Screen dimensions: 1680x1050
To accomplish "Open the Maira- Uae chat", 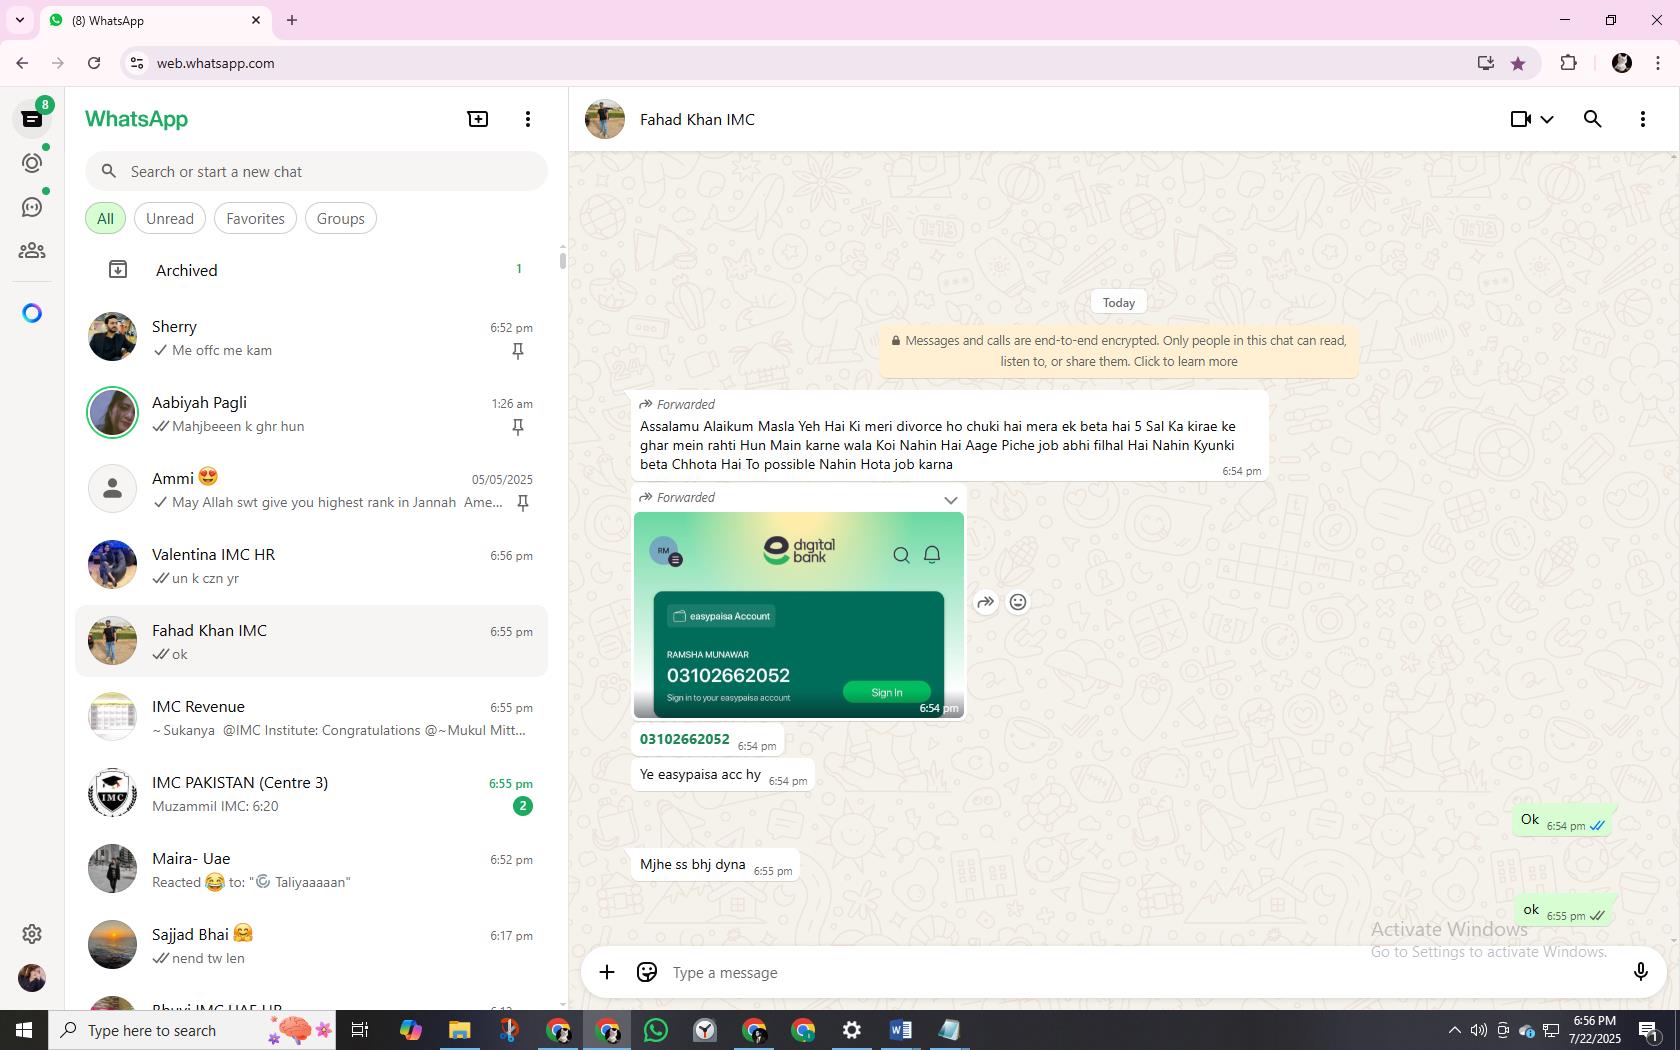I will tap(312, 870).
